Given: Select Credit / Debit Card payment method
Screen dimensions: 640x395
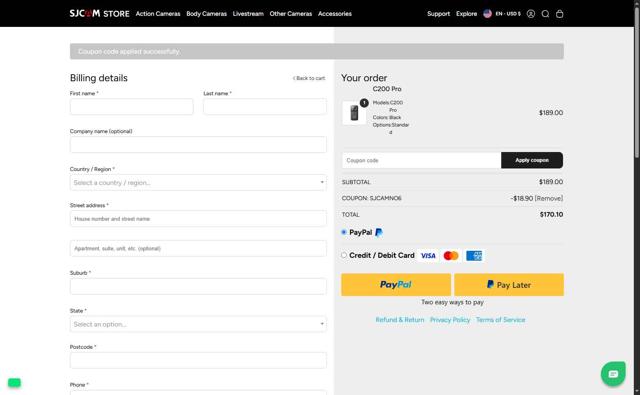Looking at the screenshot, I should point(344,255).
